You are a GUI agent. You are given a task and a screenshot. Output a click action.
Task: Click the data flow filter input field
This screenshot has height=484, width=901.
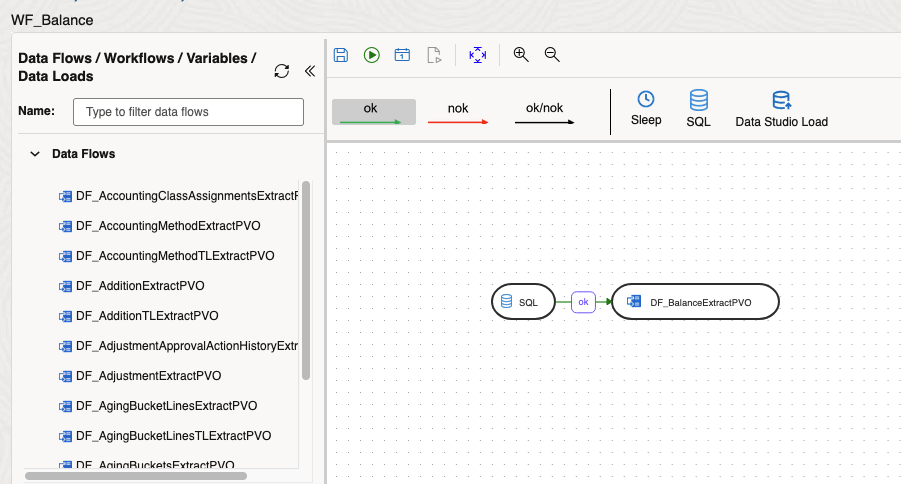188,112
